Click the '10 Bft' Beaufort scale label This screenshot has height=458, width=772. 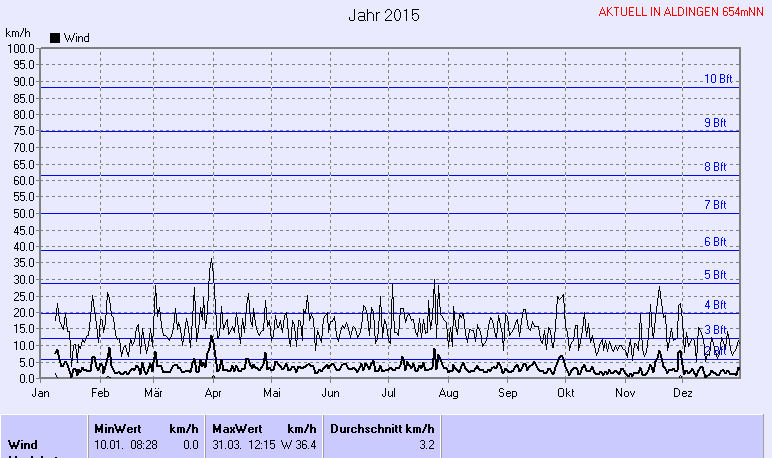coord(718,79)
